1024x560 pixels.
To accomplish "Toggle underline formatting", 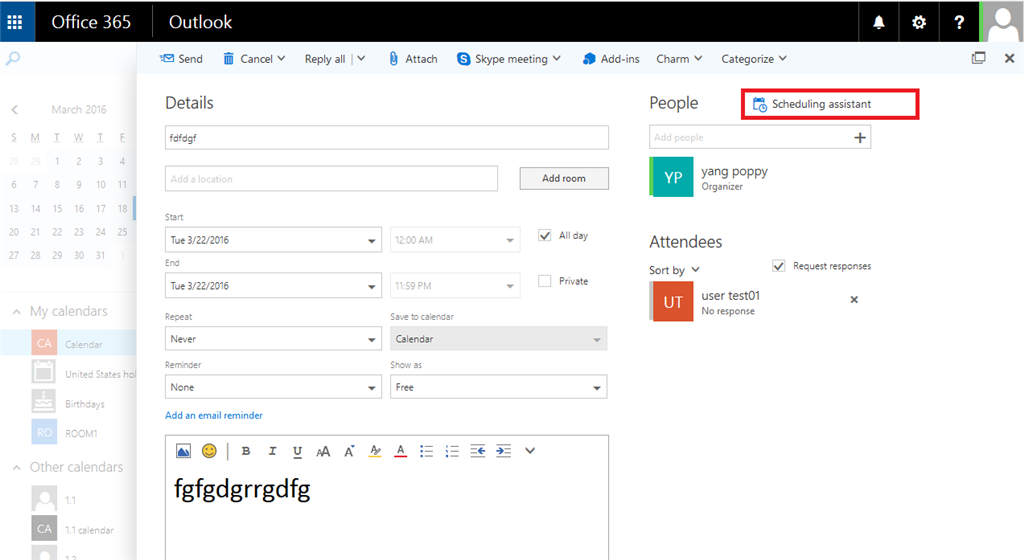I will point(298,451).
